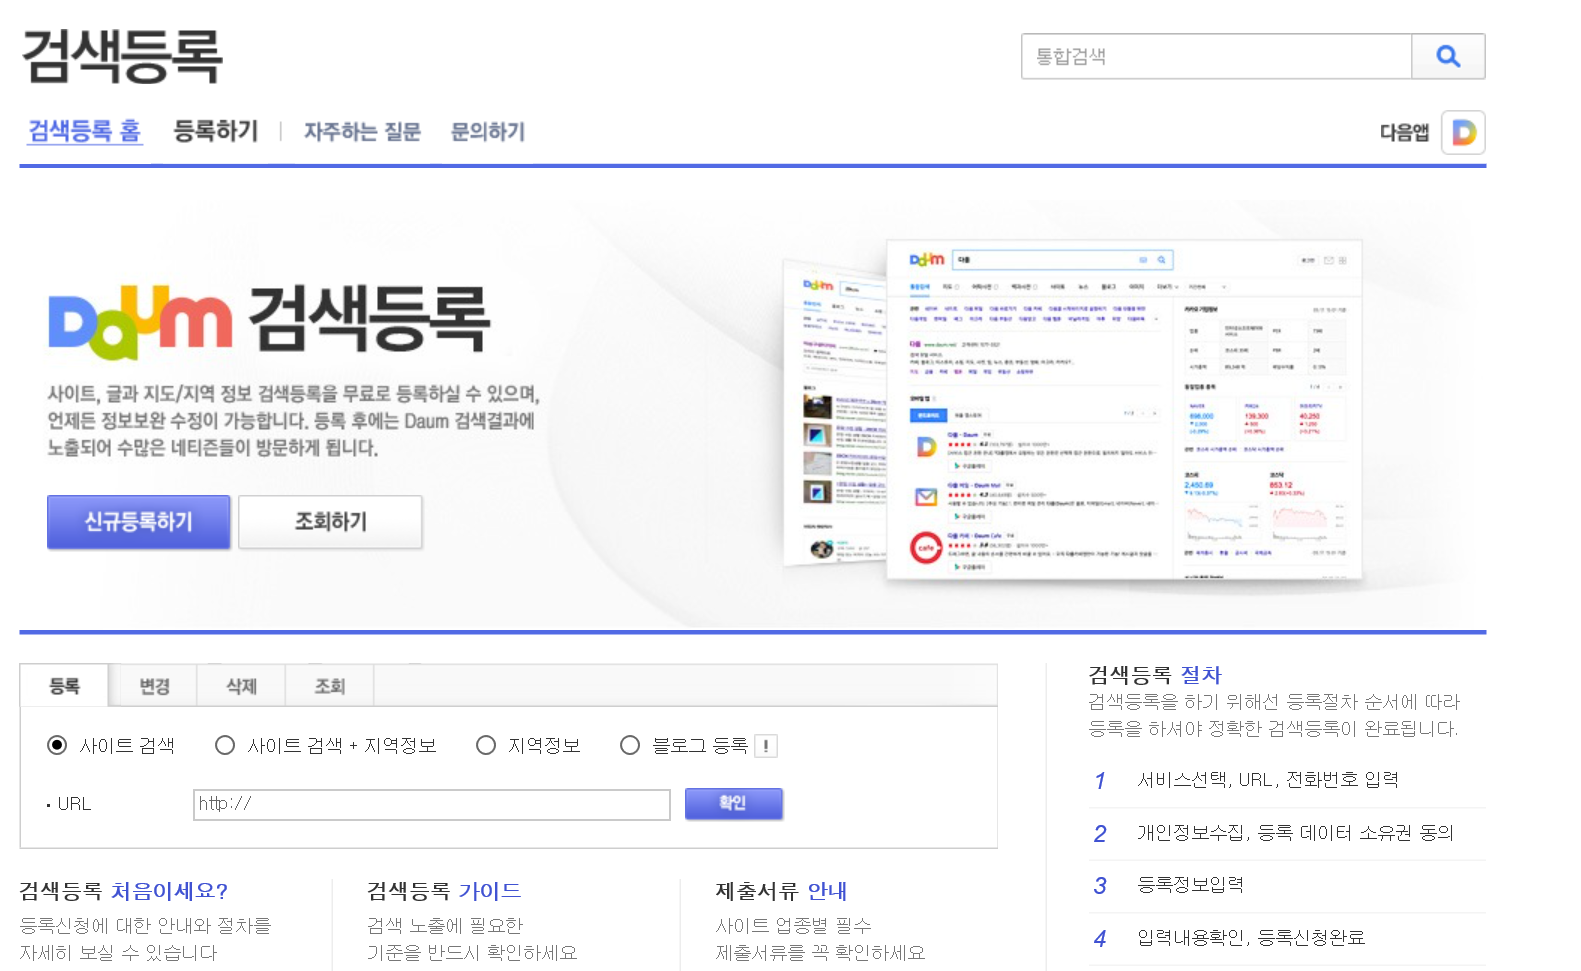Screen dimensions: 1581x971
Task: Click the 다음앱 link text
Action: (1404, 132)
